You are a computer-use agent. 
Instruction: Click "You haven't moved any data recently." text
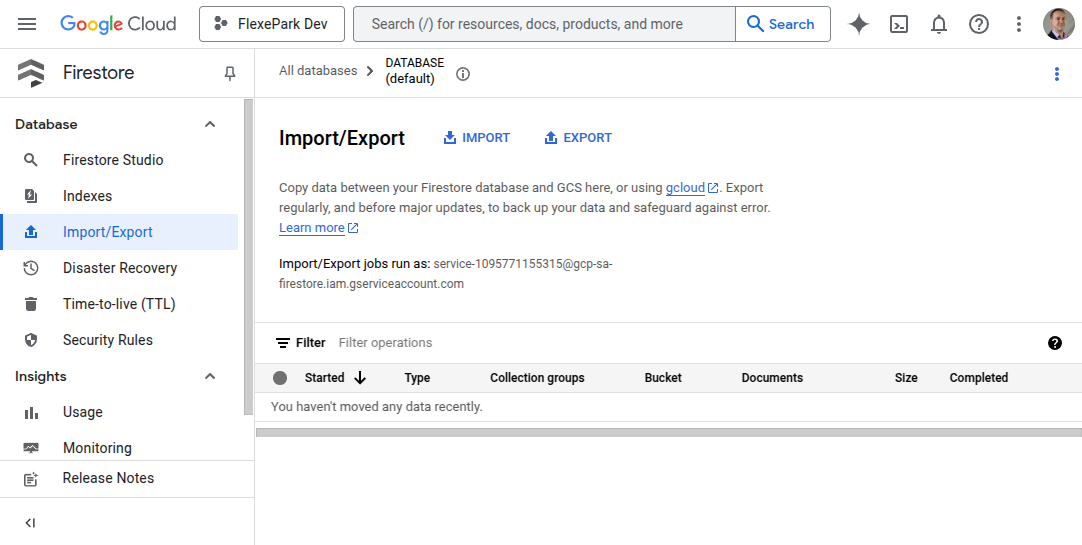point(377,407)
